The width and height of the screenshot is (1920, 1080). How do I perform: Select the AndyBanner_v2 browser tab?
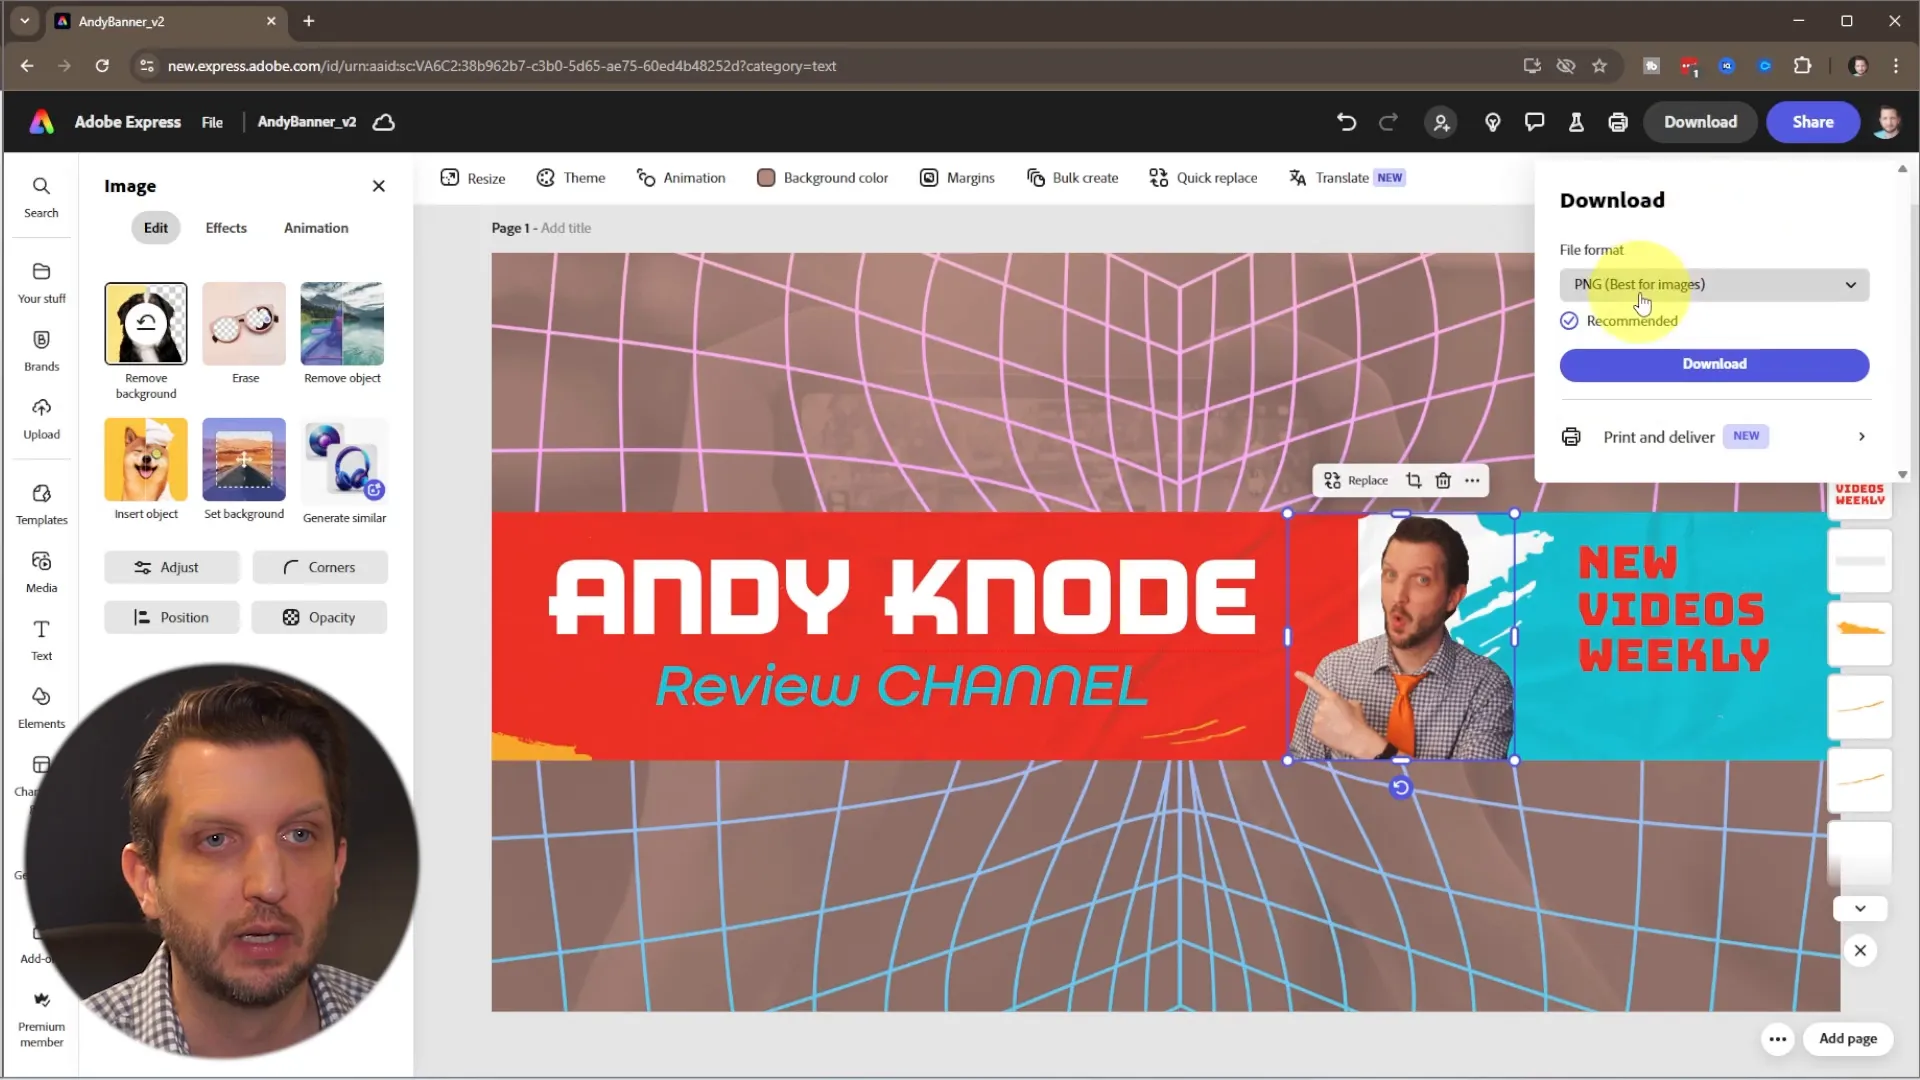point(165,21)
